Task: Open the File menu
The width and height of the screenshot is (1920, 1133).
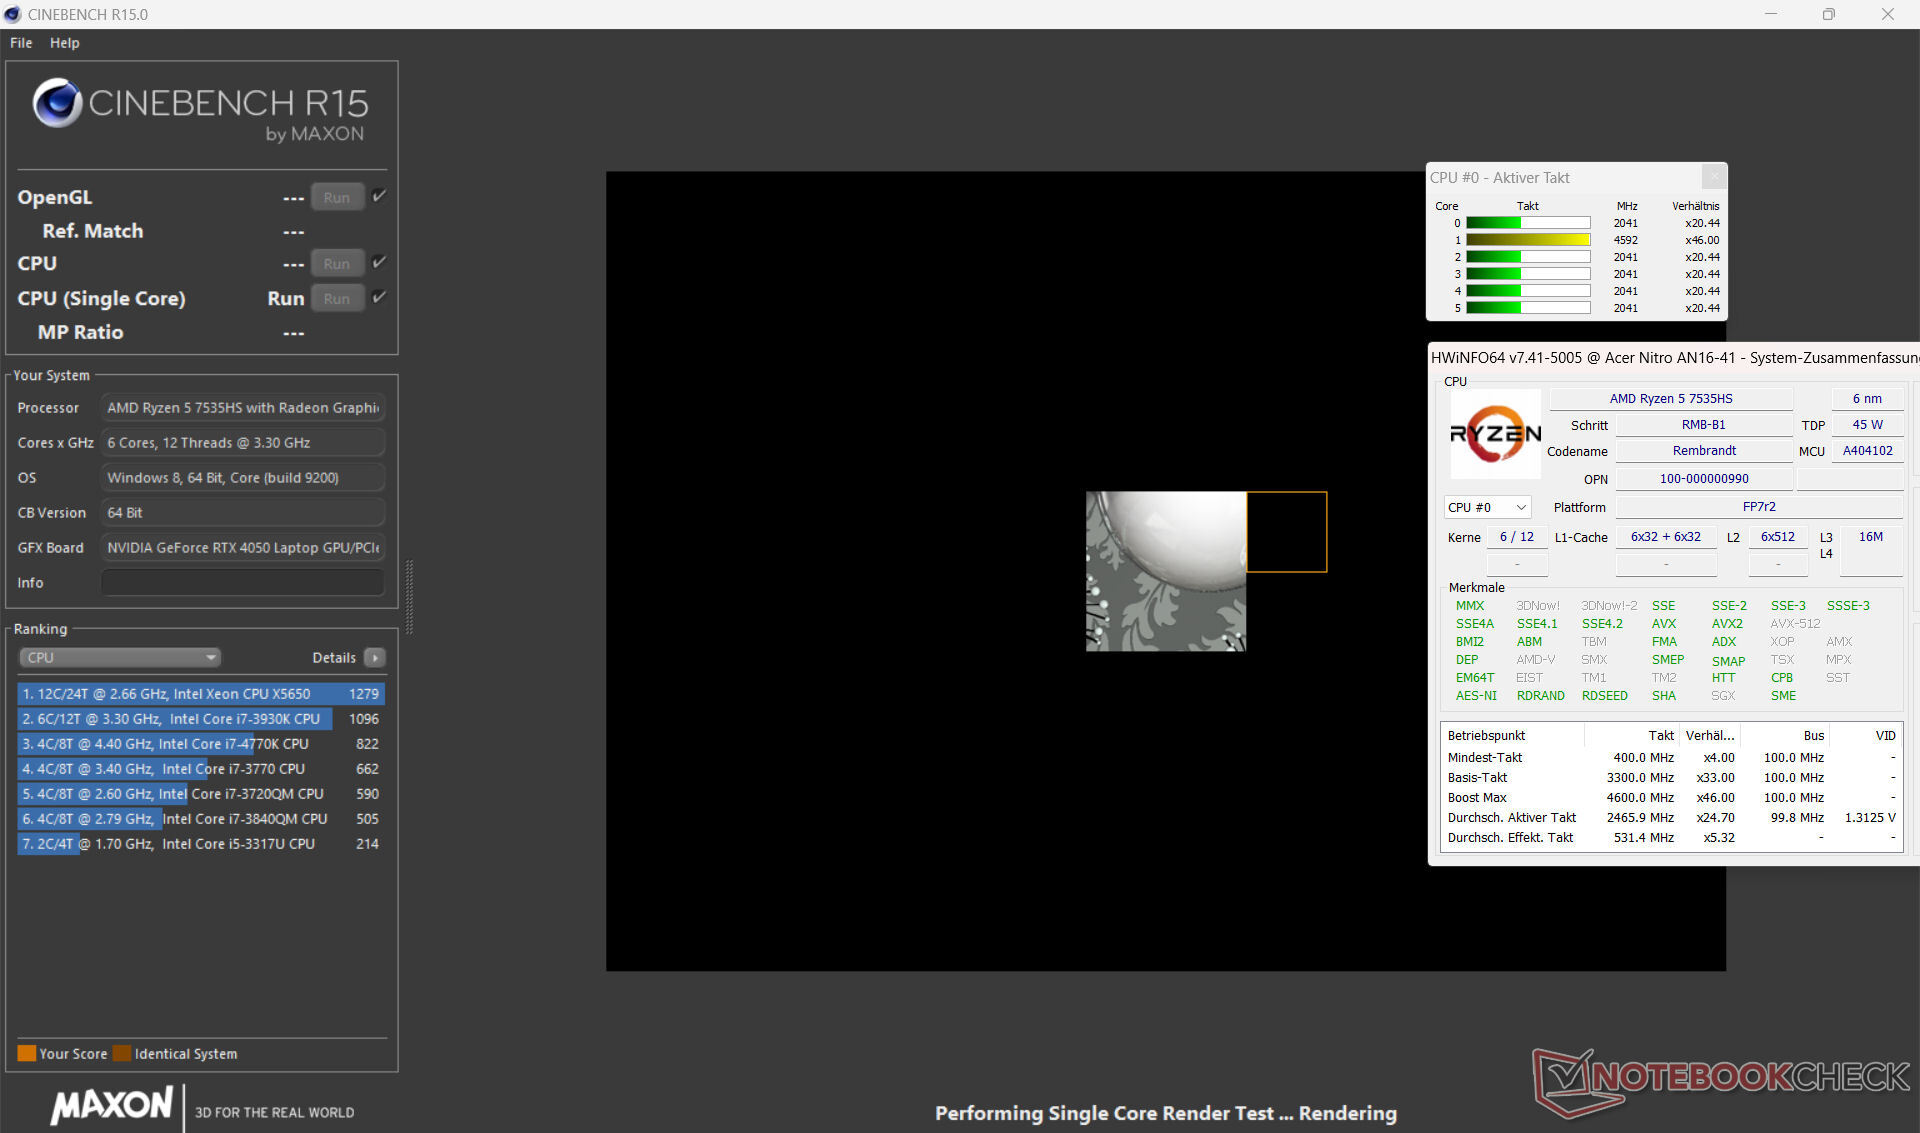Action: (21, 43)
